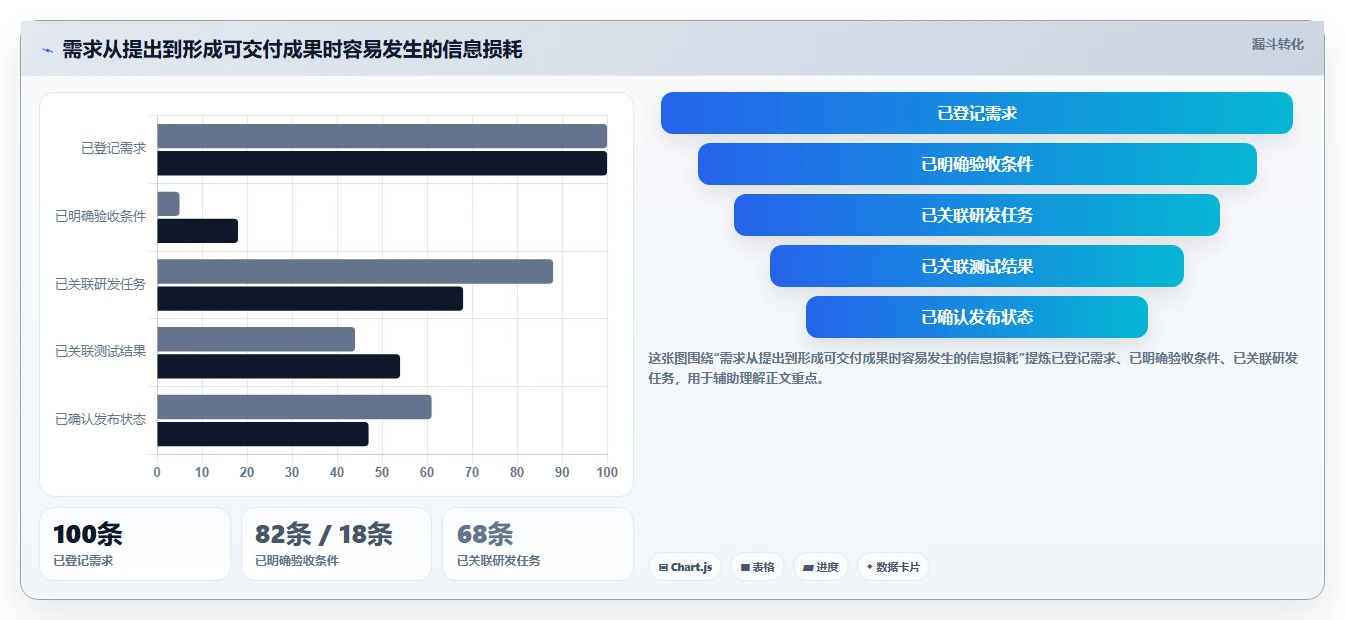This screenshot has height=620, width=1345.
Task: Open the 82条 / 18条 stat card
Action: click(336, 544)
